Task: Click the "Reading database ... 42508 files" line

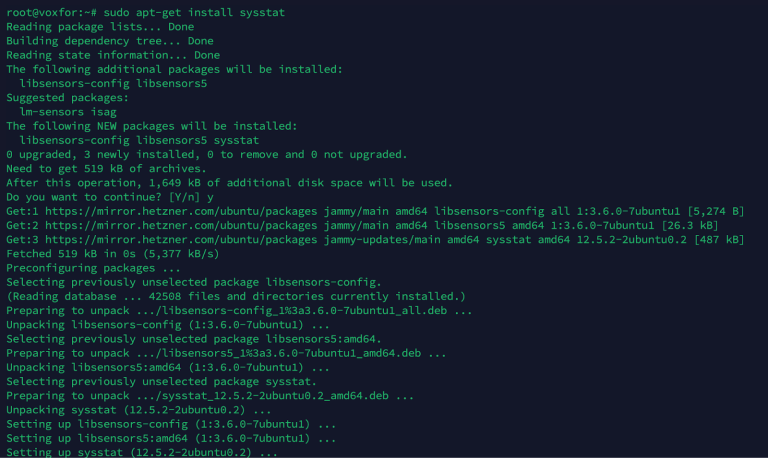Action: (x=236, y=296)
